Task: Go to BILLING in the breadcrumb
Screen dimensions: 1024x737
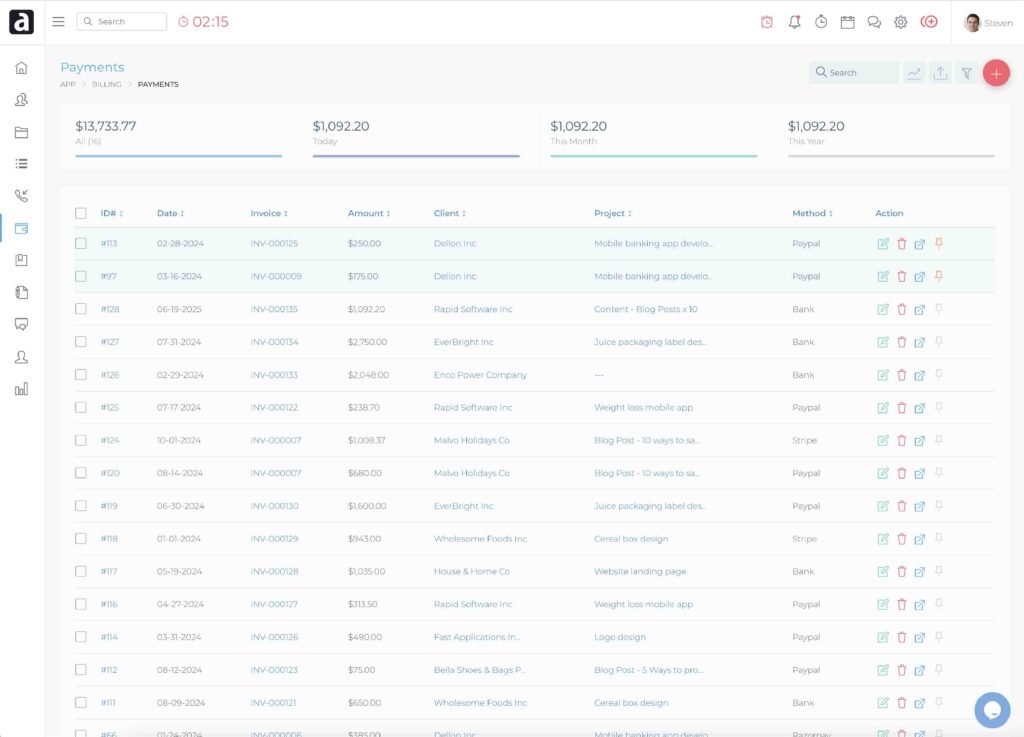Action: tap(106, 85)
